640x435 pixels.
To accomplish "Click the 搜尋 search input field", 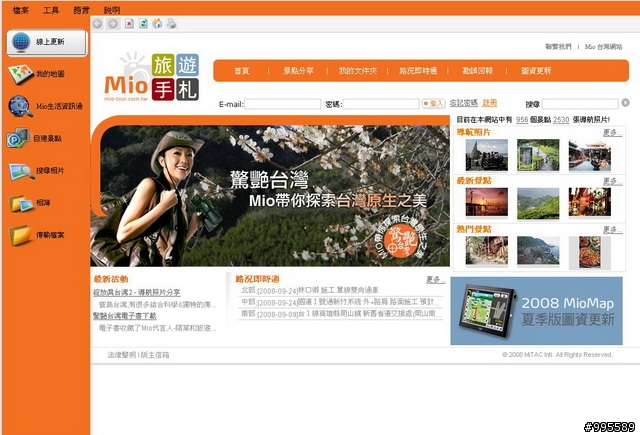I will pyautogui.click(x=580, y=104).
